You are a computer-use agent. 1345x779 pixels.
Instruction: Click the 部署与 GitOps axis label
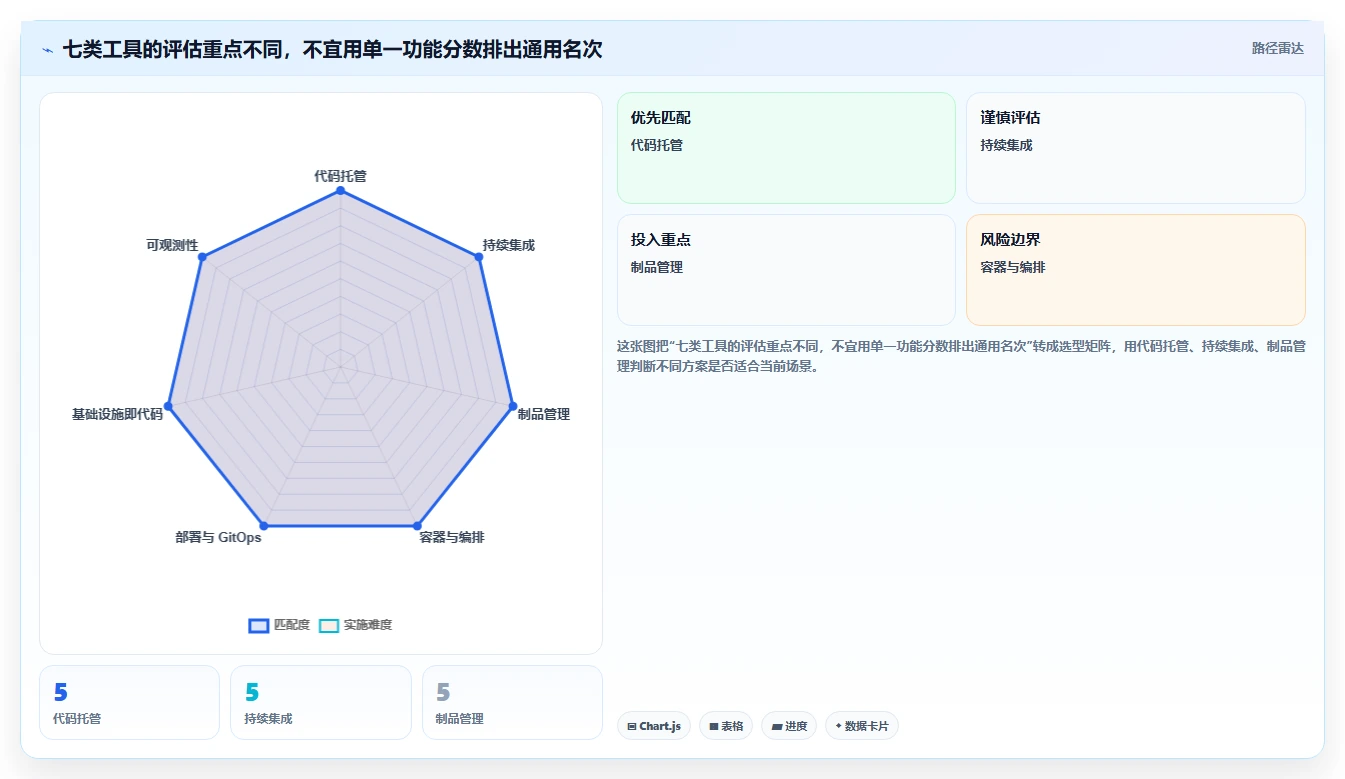coord(218,538)
